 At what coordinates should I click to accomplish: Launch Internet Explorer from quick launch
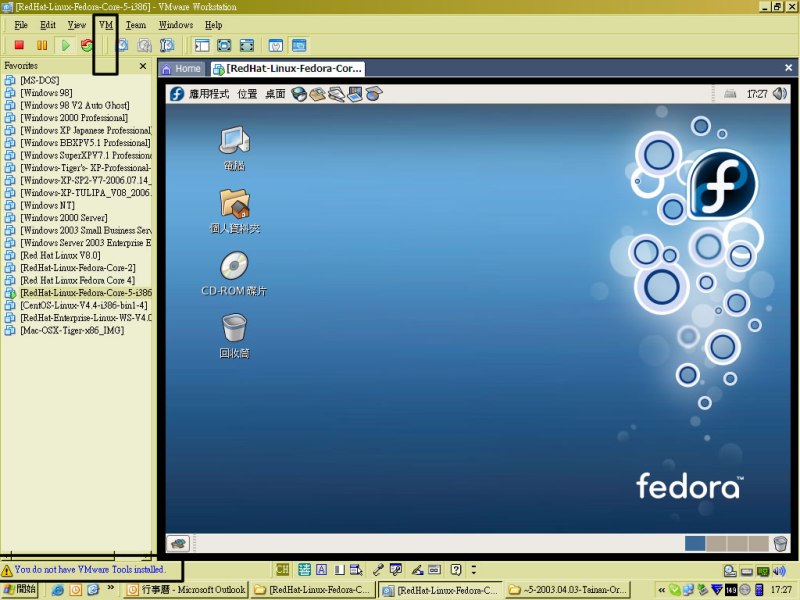coord(58,590)
